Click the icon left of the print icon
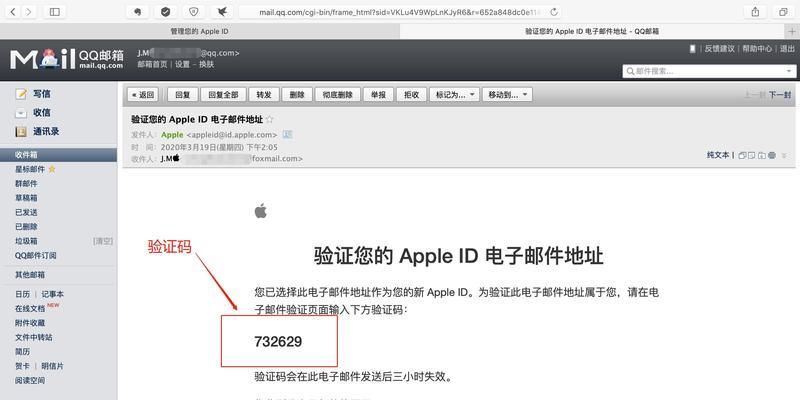Screen dimensions: 800x400 (x=762, y=155)
